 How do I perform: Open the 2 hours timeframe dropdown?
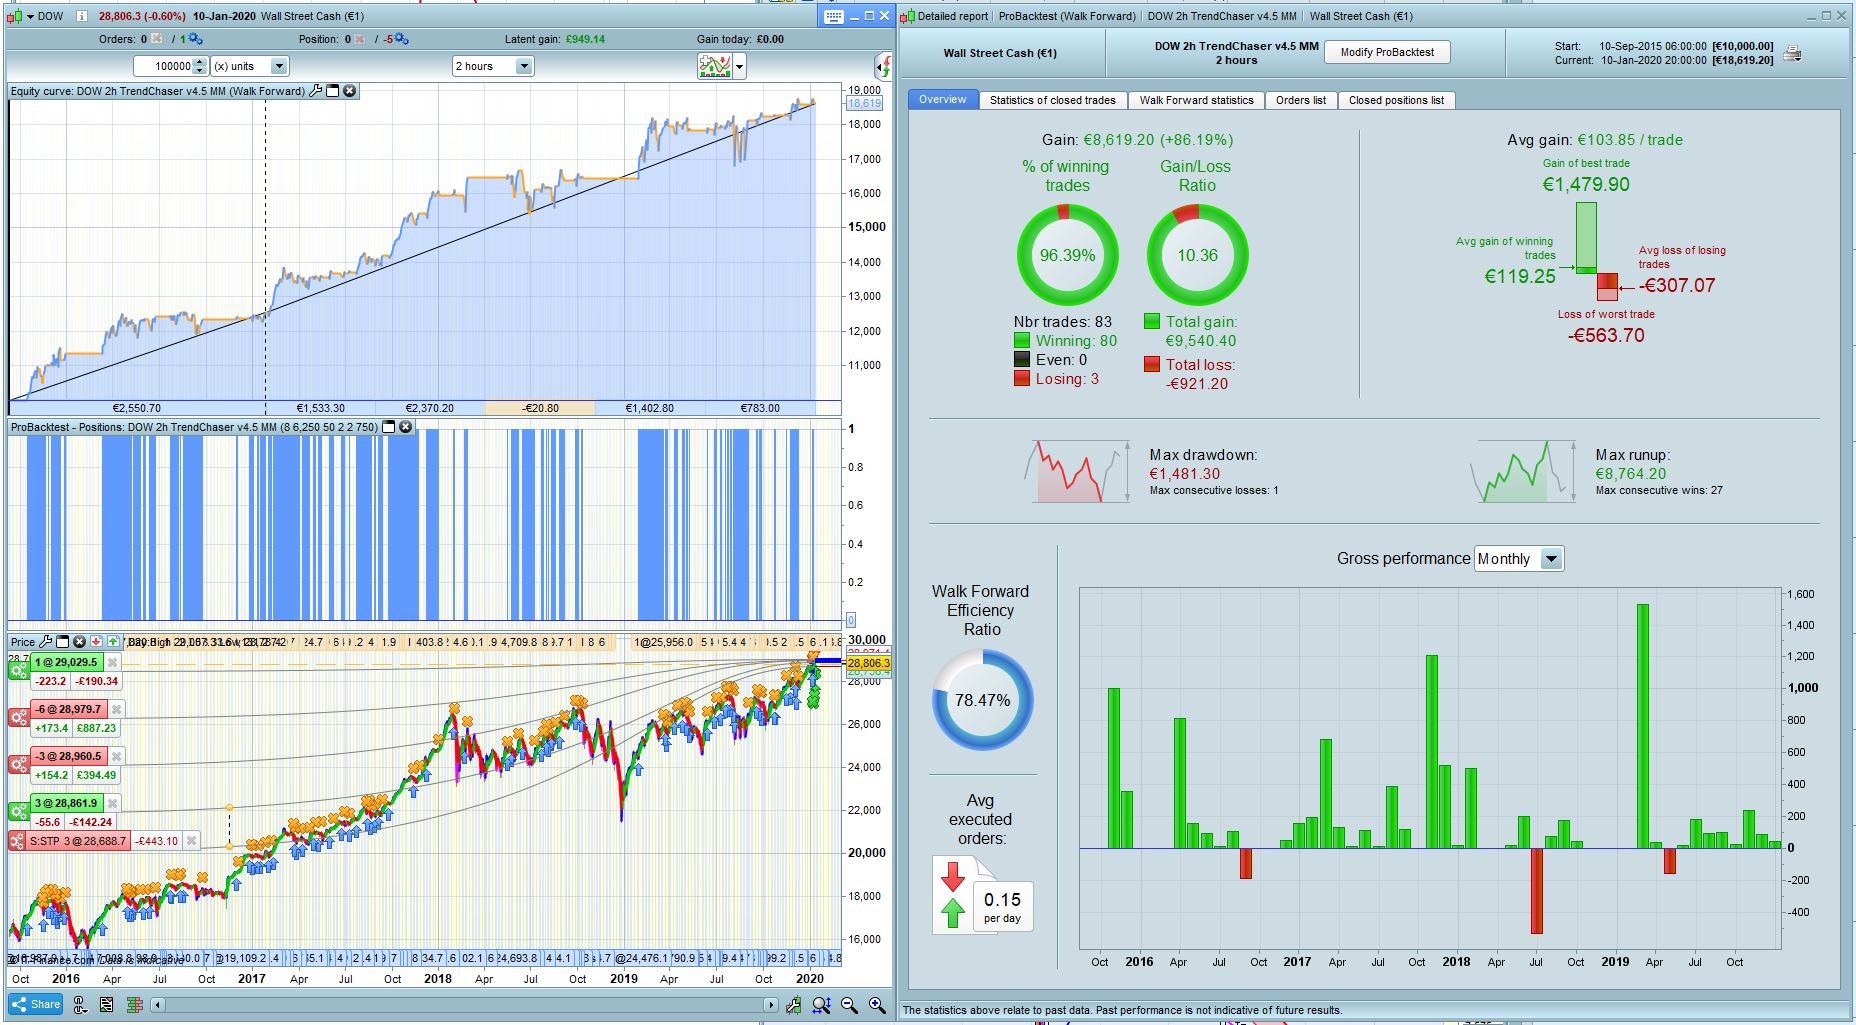pyautogui.click(x=493, y=67)
